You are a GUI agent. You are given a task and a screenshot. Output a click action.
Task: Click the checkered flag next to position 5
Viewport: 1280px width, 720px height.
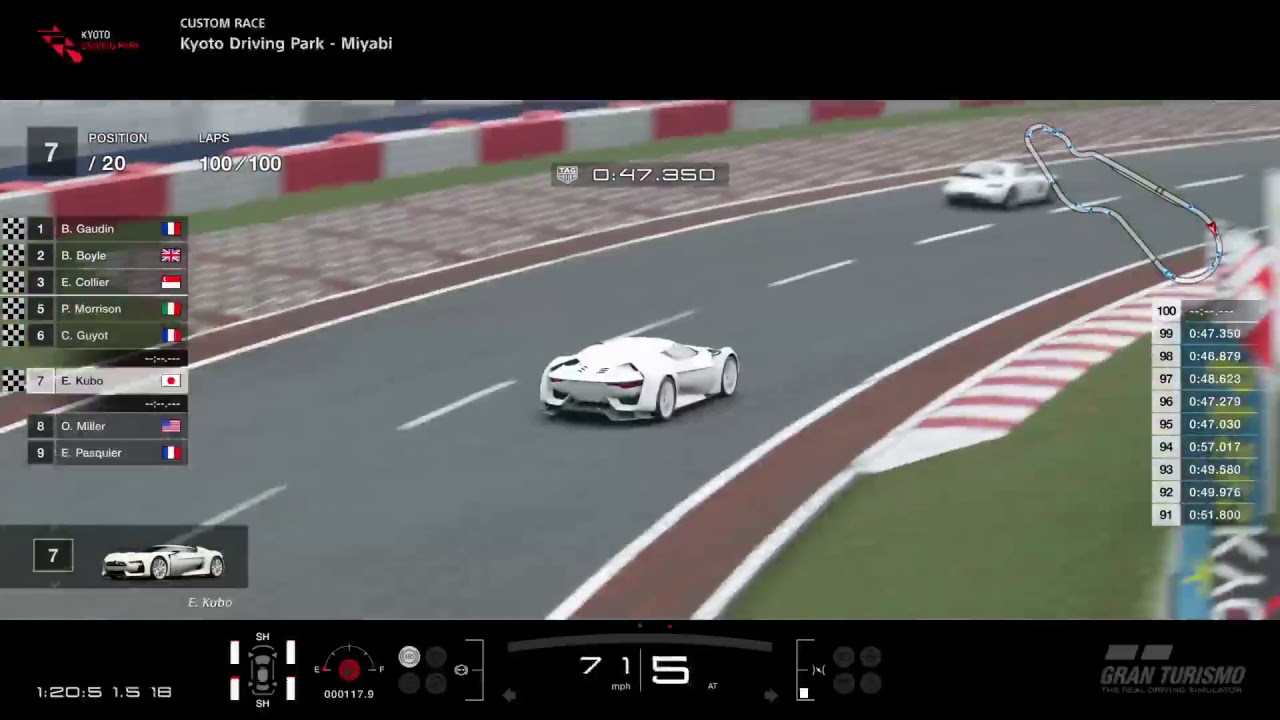(x=13, y=309)
